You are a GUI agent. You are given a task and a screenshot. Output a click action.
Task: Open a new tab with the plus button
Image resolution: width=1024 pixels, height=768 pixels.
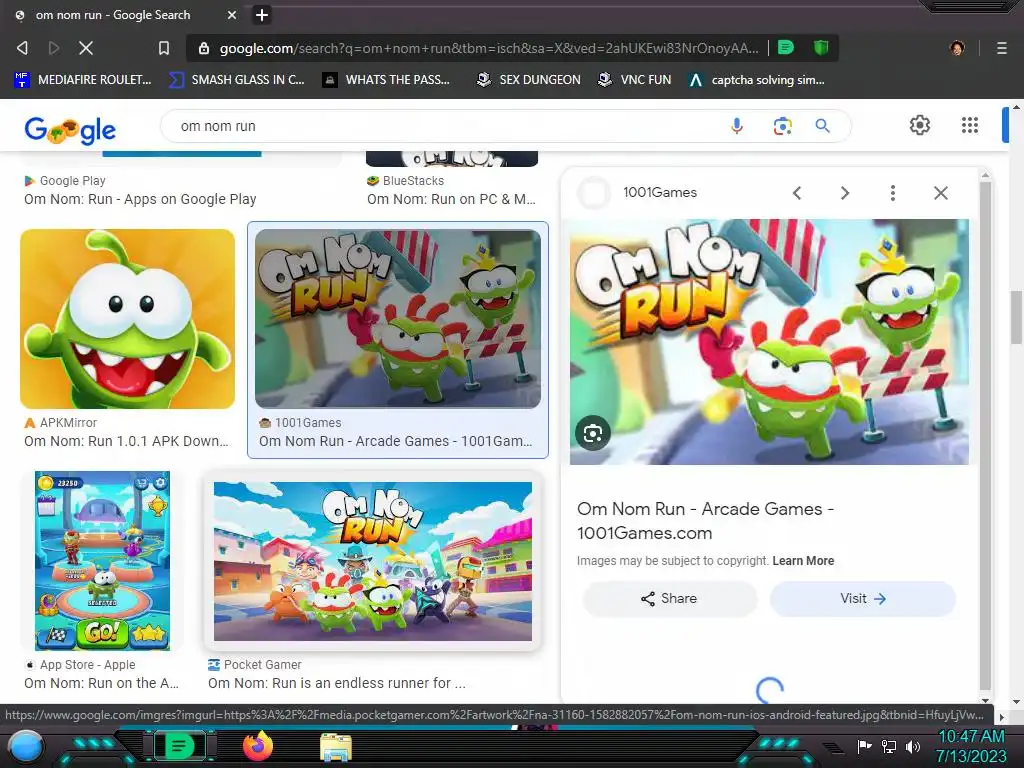[262, 14]
